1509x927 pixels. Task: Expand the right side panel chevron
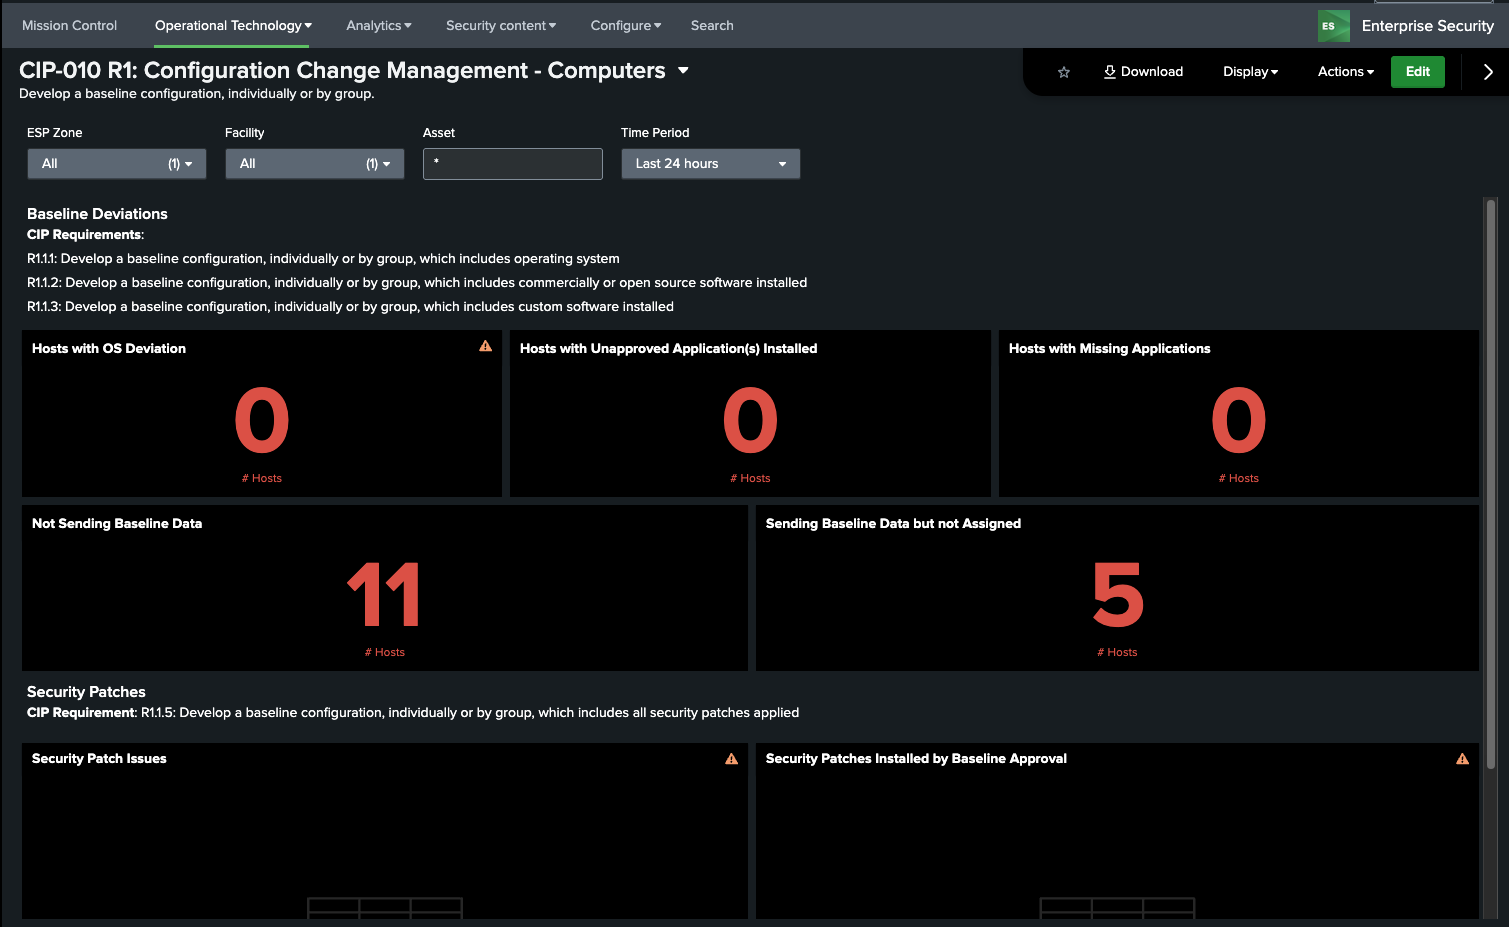point(1487,72)
